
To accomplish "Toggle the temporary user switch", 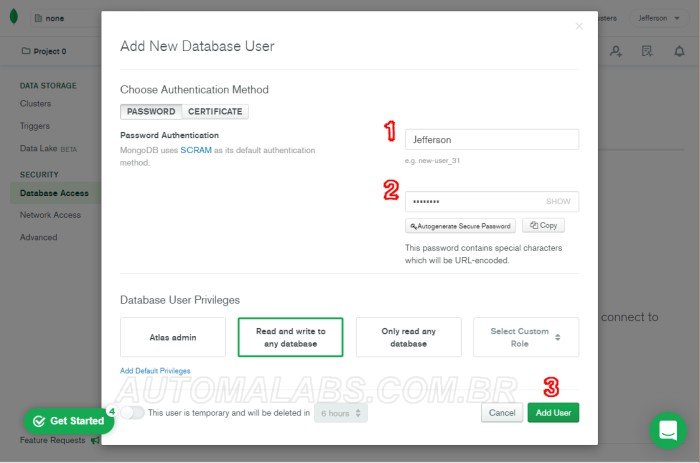I will 132,413.
